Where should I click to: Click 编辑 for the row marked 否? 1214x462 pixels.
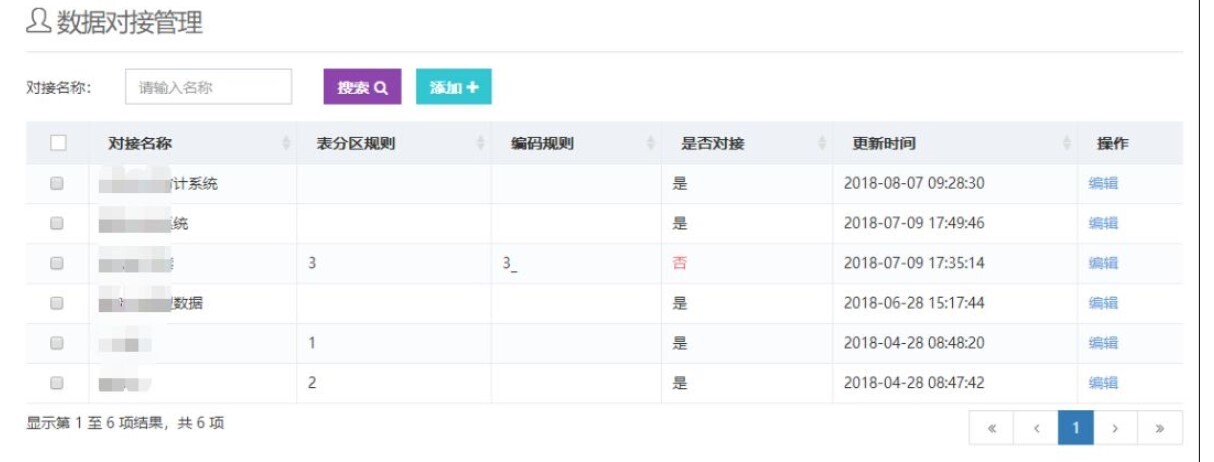pyautogui.click(x=1103, y=263)
